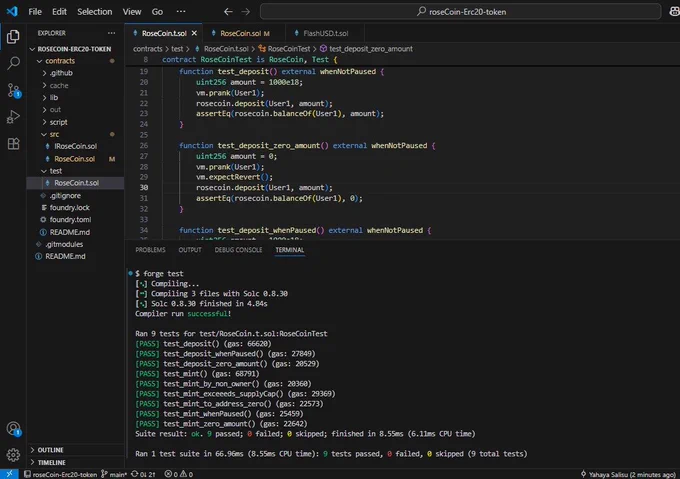Collapse the contracts folder

click(x=75, y=61)
